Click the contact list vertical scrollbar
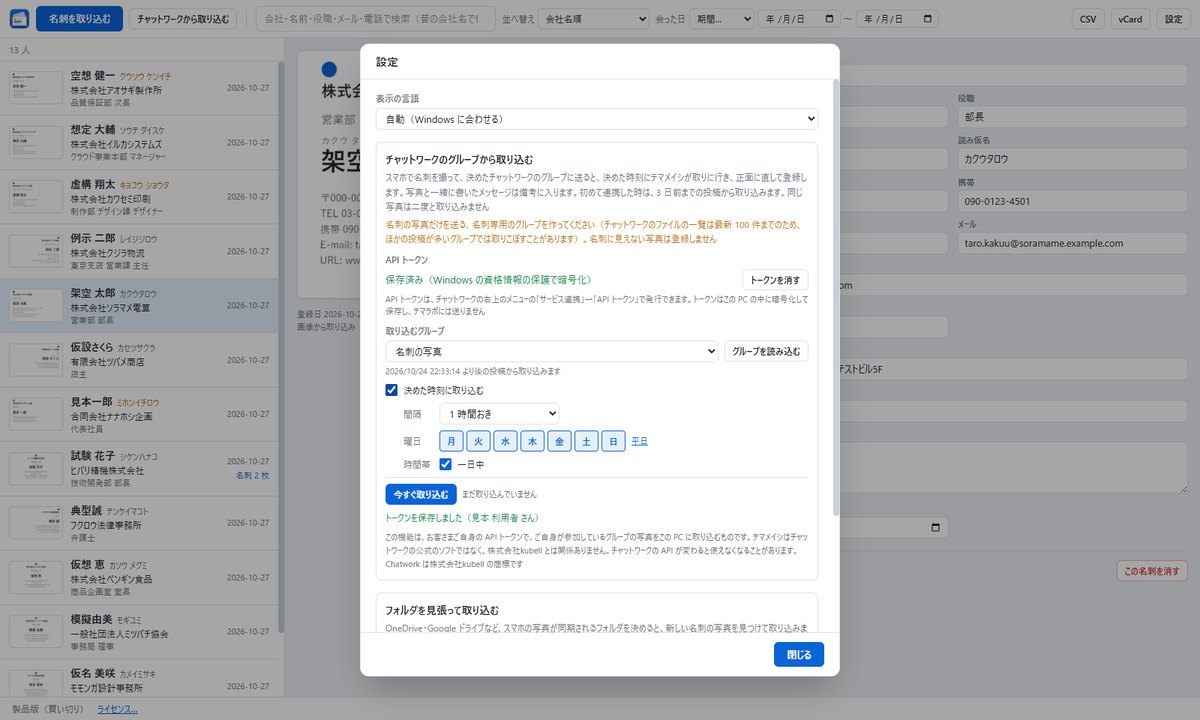The image size is (1200, 720). [x=281, y=345]
